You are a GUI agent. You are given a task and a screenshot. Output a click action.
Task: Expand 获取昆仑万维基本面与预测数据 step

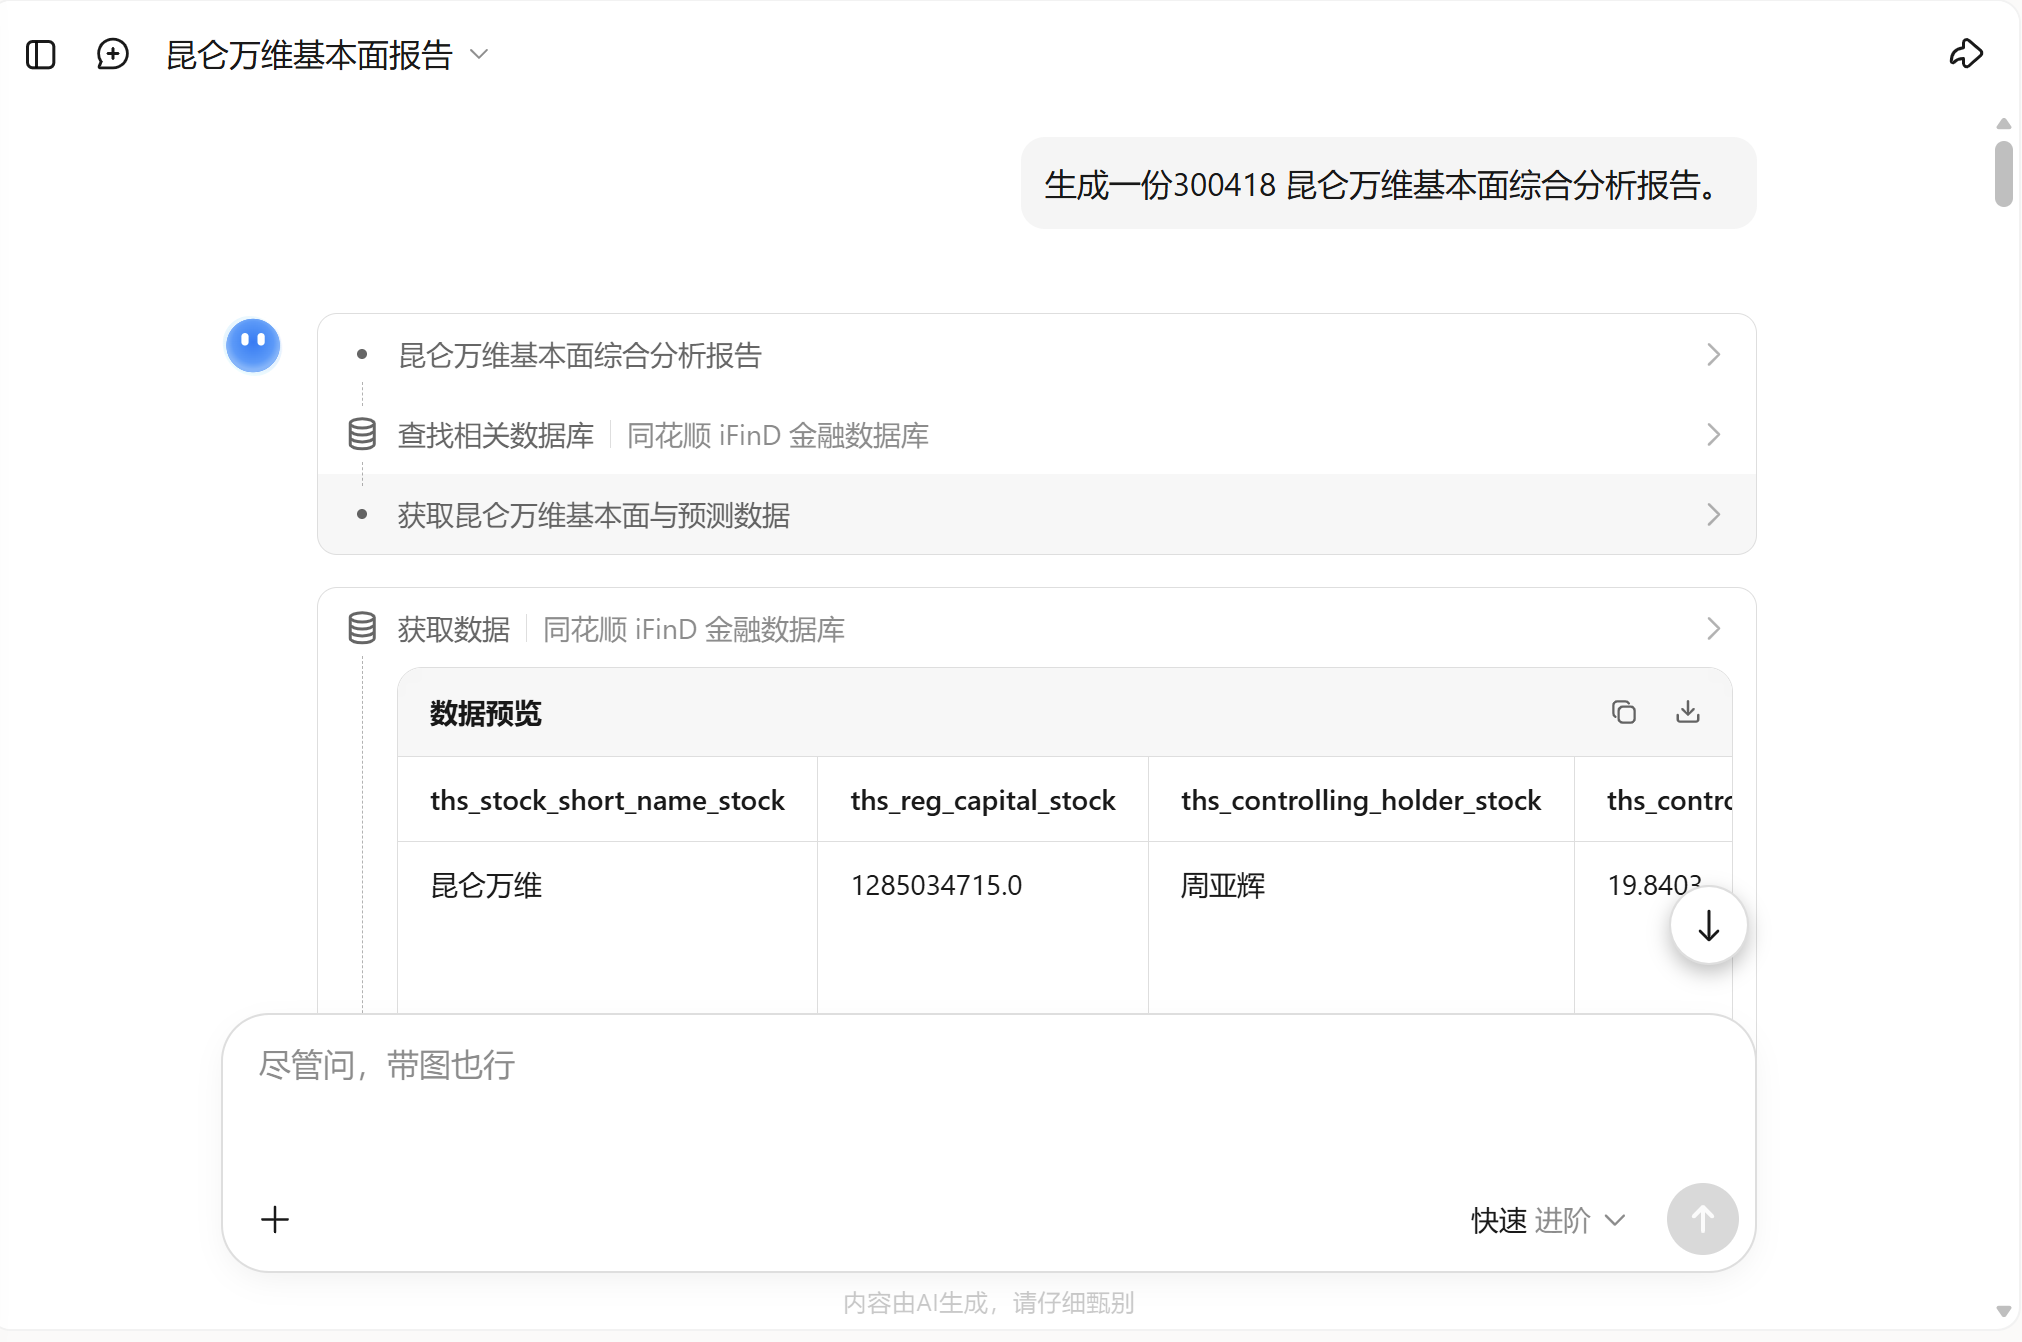coord(1036,515)
